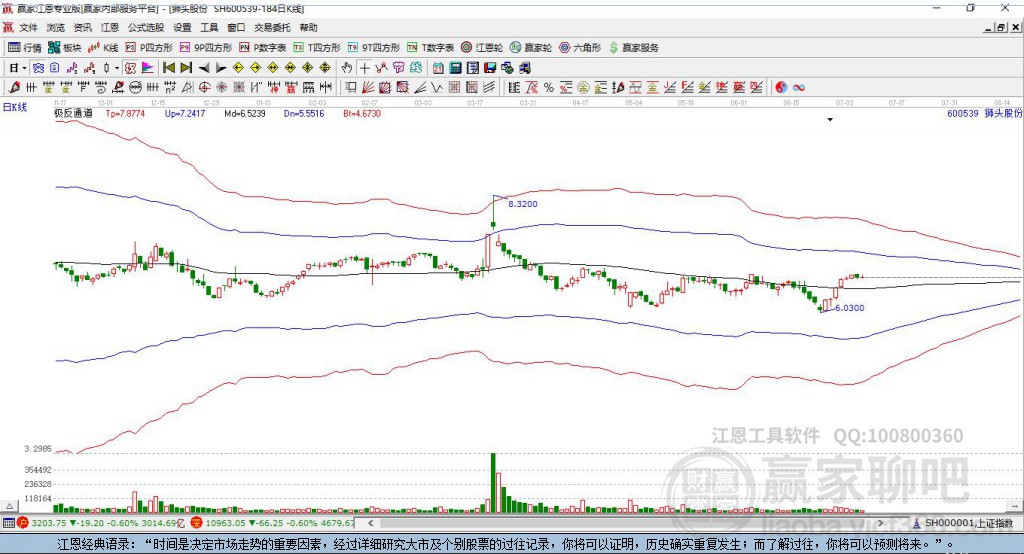Select the compass target circle icon
Image resolution: width=1024 pixels, height=554 pixels.
point(204,87)
